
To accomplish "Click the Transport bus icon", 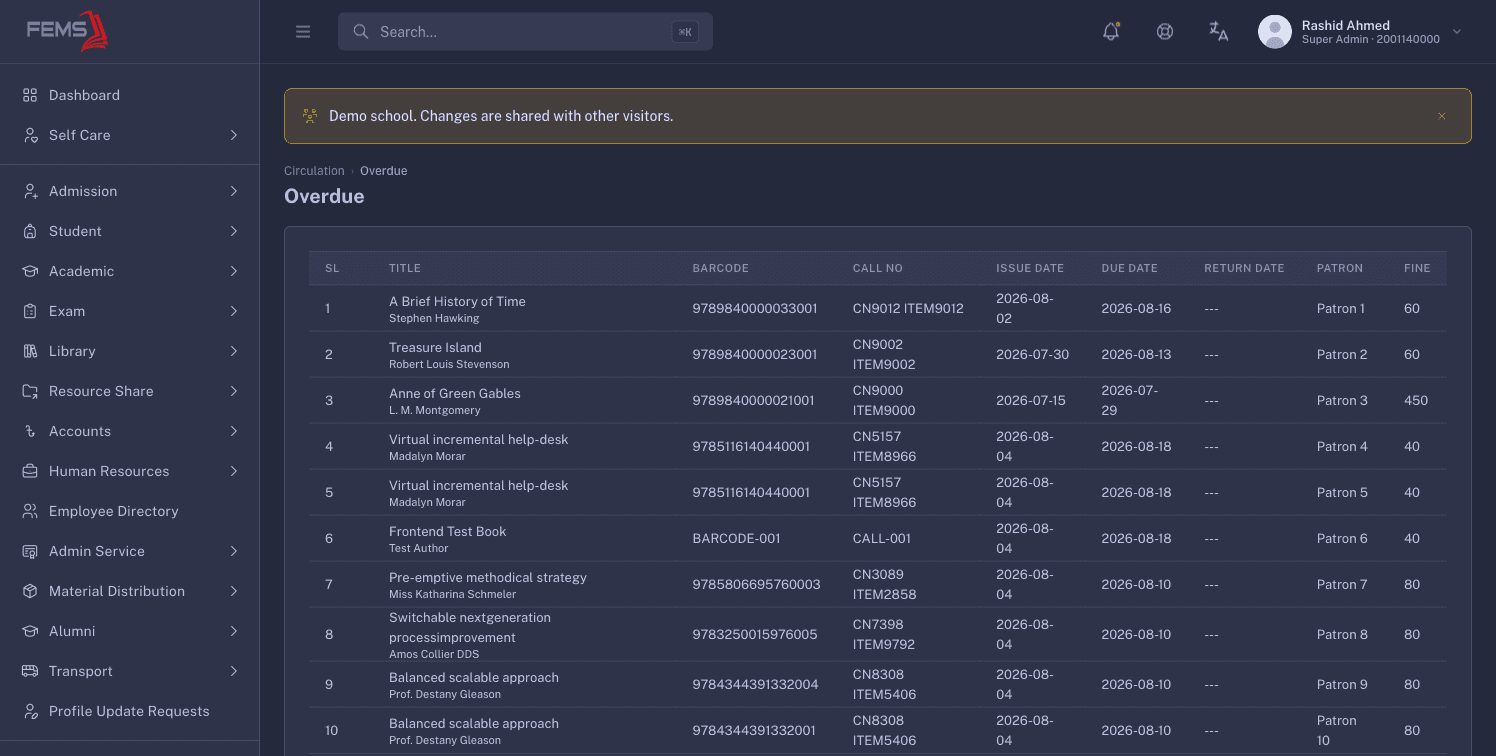I will point(30,671).
